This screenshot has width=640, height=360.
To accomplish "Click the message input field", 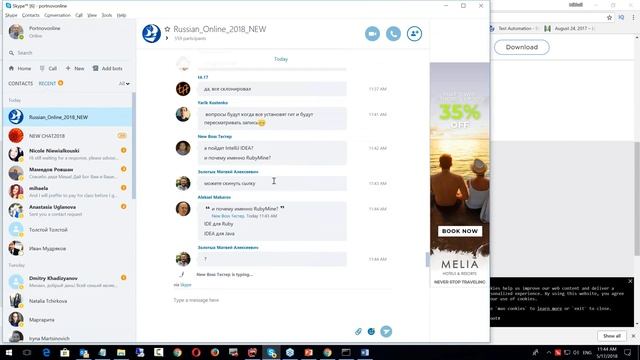I will pos(282,300).
